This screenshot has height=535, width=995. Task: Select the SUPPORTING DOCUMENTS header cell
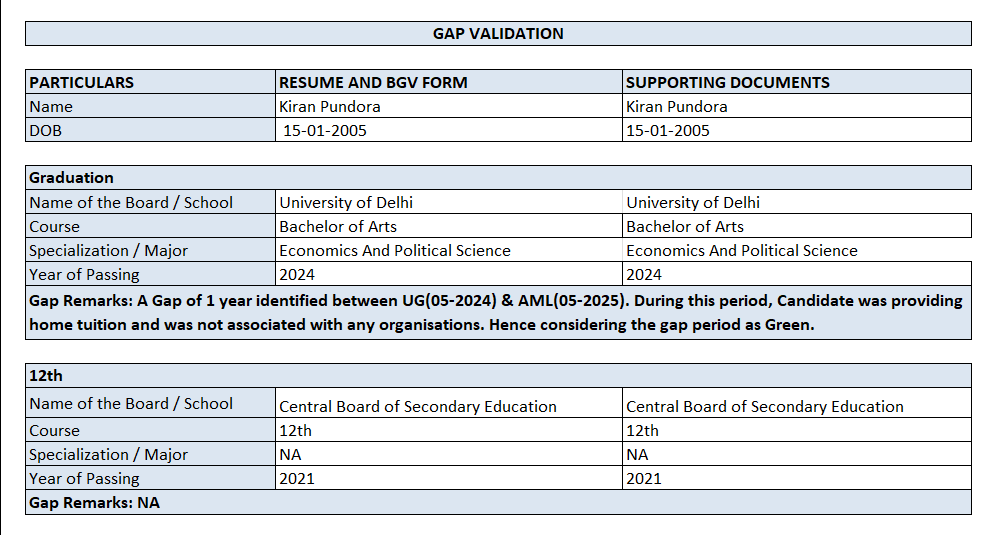727,82
